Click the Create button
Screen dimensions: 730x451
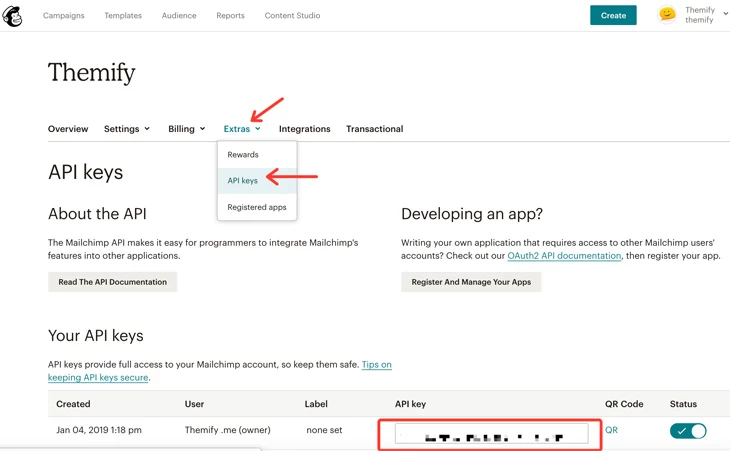613,15
